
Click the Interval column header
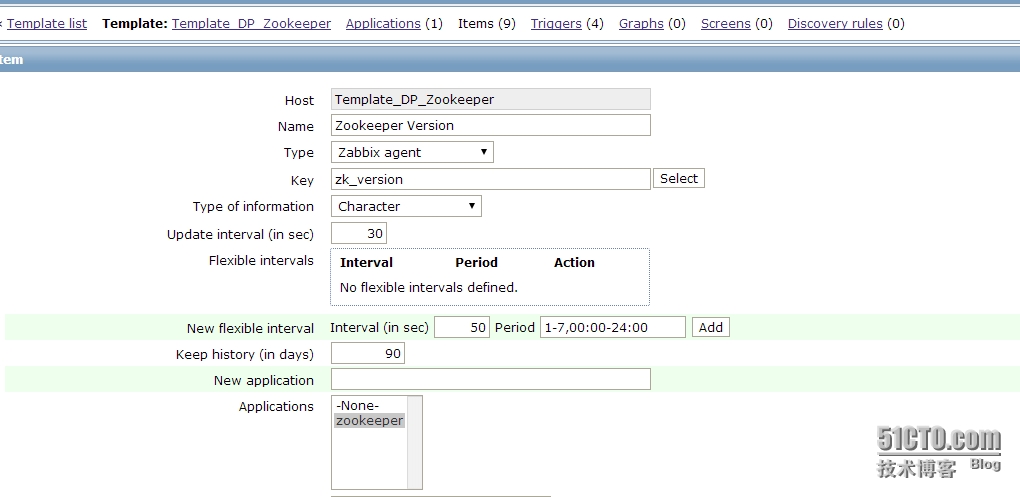click(x=366, y=263)
